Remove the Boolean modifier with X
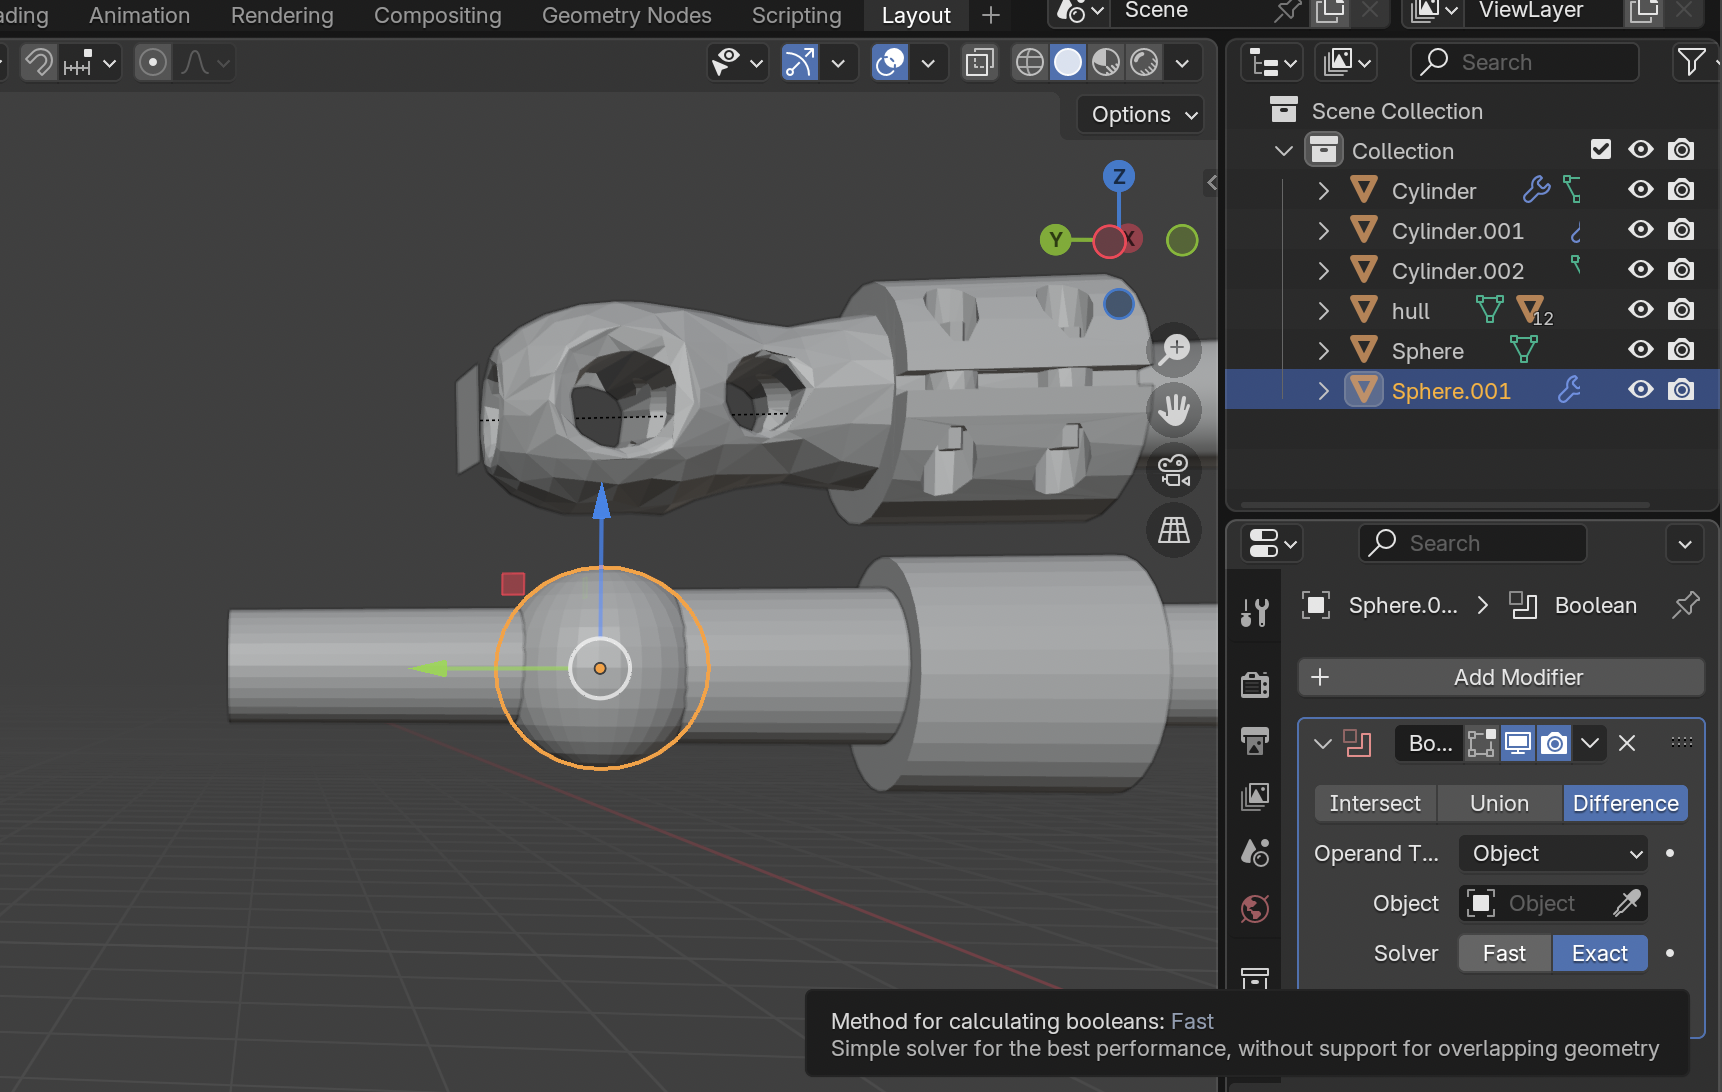 (x=1627, y=743)
